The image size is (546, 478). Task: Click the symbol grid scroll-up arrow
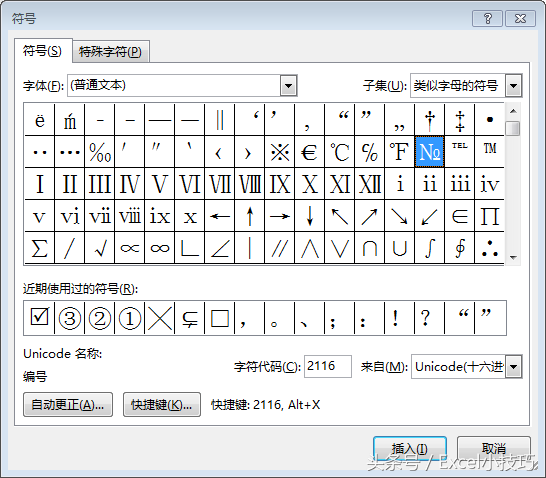pos(513,111)
